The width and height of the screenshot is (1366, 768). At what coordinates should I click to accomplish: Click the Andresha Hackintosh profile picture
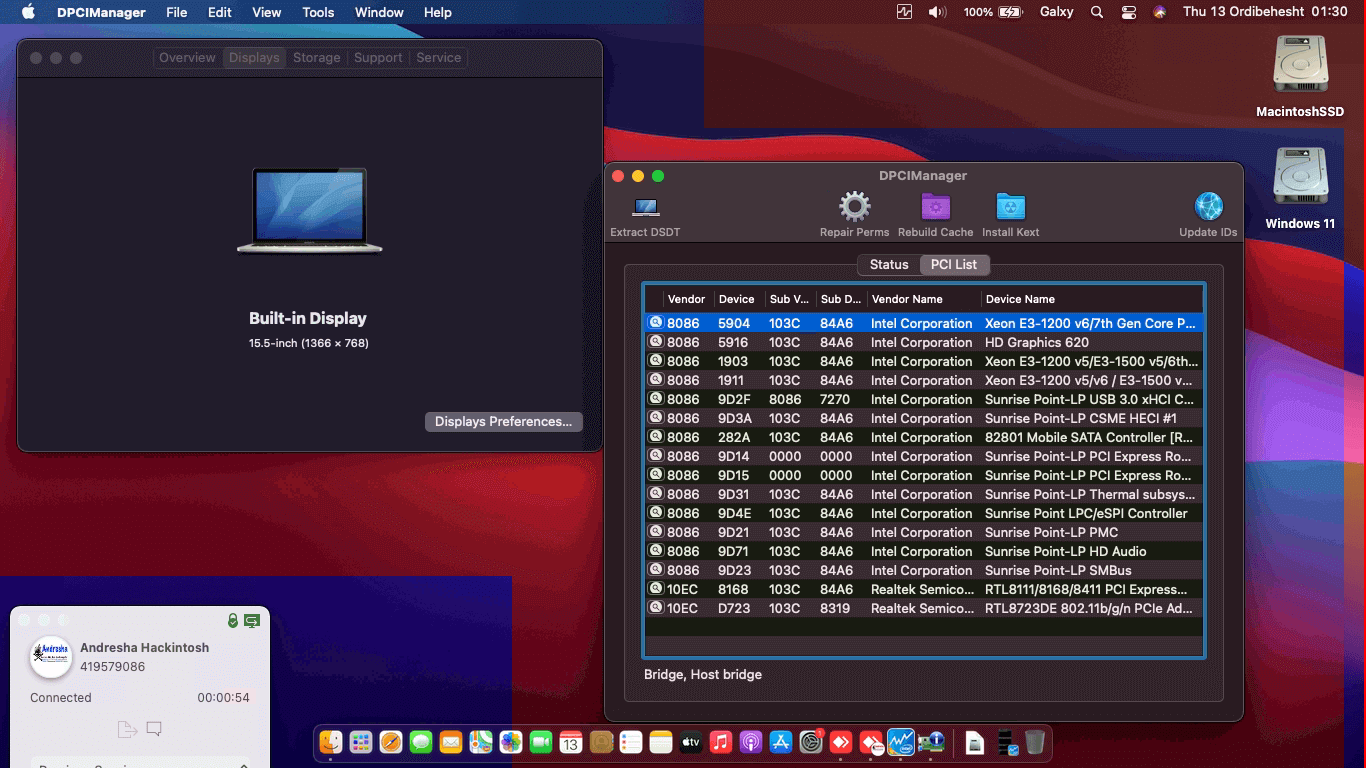(x=51, y=657)
